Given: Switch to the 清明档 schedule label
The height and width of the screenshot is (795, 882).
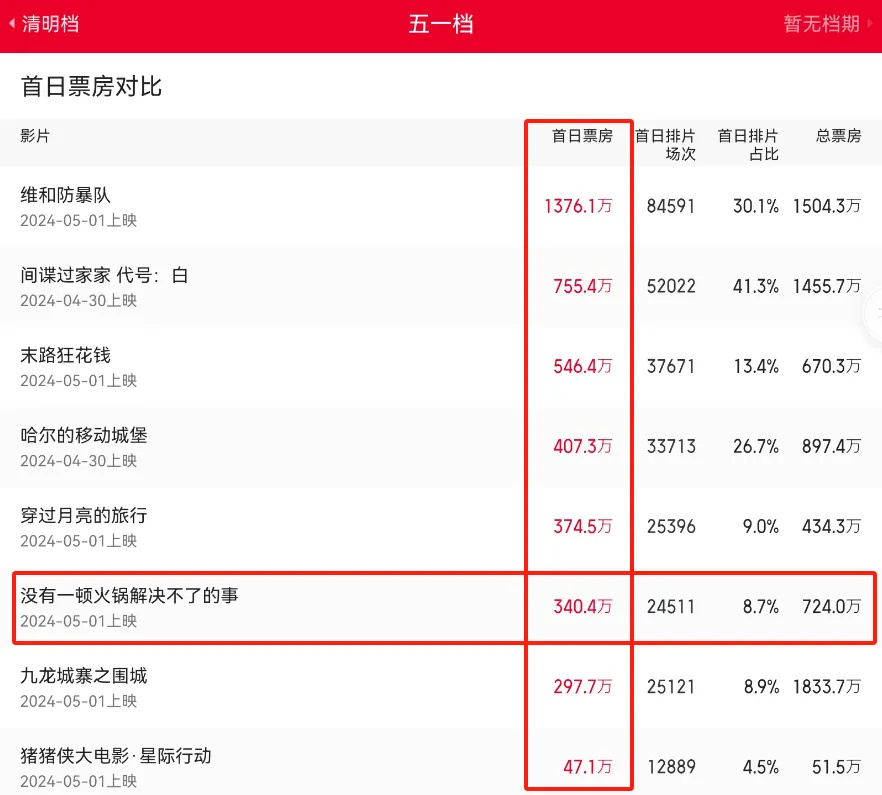Looking at the screenshot, I should point(50,24).
